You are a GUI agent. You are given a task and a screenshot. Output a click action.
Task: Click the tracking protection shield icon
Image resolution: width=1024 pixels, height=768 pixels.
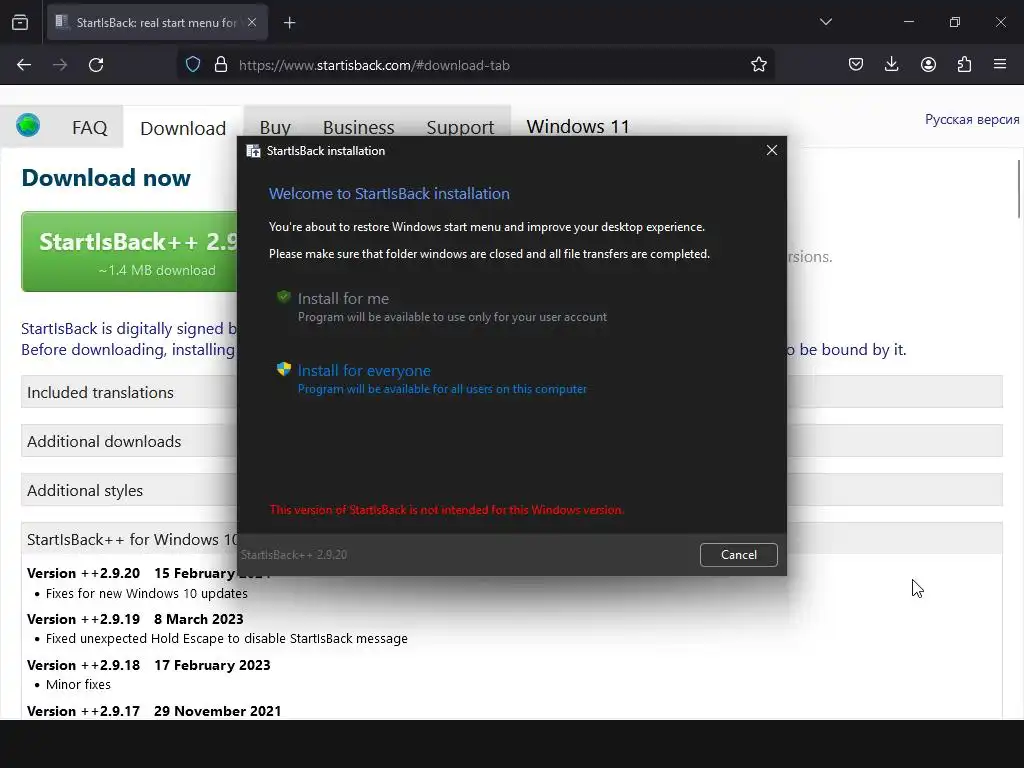[x=193, y=65]
